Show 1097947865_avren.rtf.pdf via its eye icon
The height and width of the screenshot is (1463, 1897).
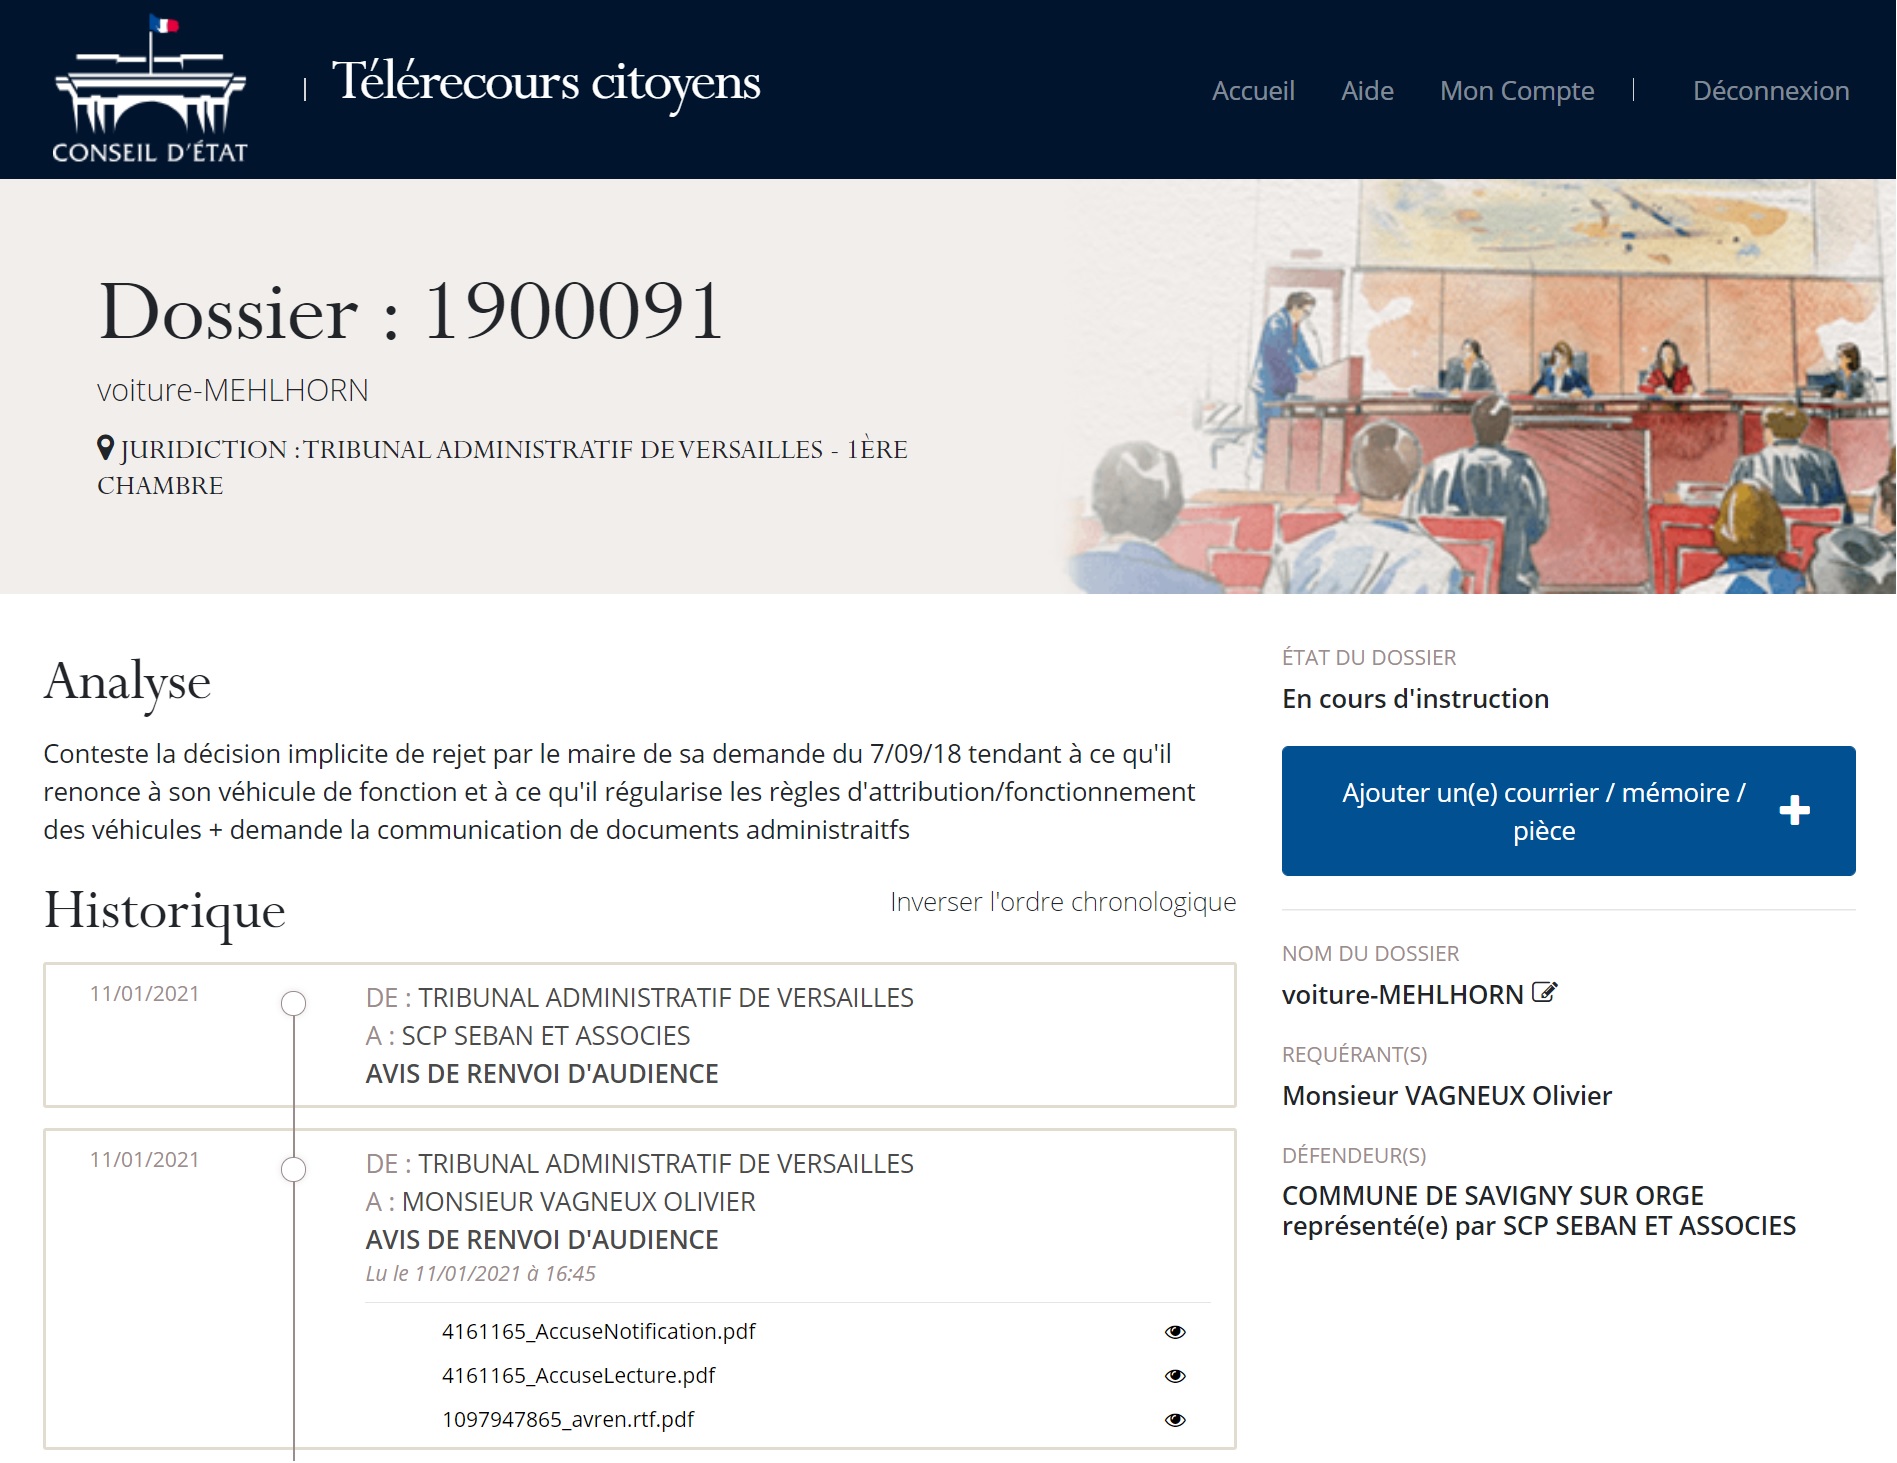[1175, 1420]
